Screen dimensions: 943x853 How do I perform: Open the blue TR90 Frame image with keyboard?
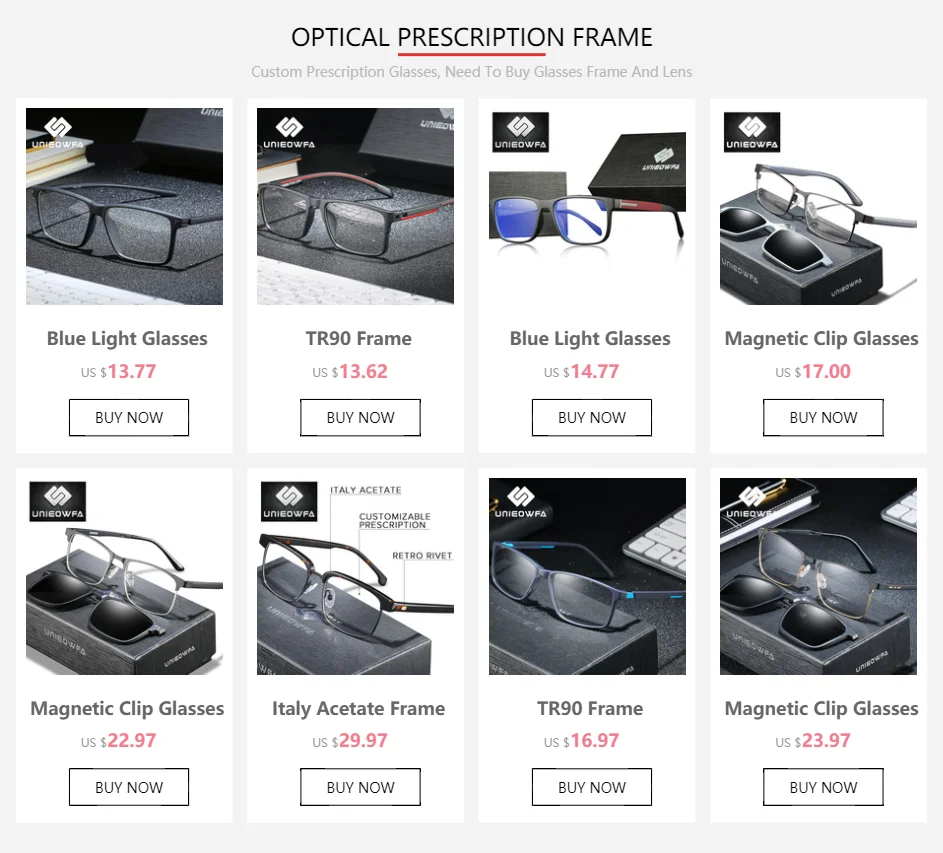point(587,576)
